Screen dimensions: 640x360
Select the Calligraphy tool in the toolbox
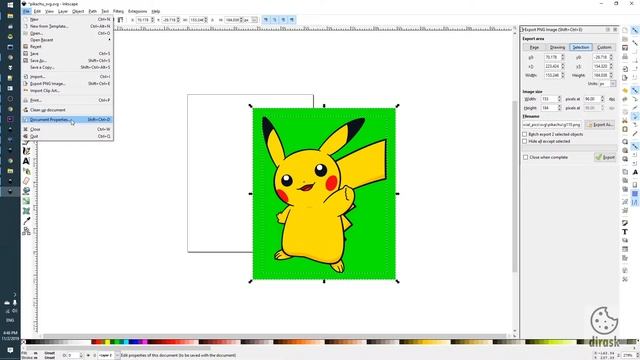coord(26,151)
